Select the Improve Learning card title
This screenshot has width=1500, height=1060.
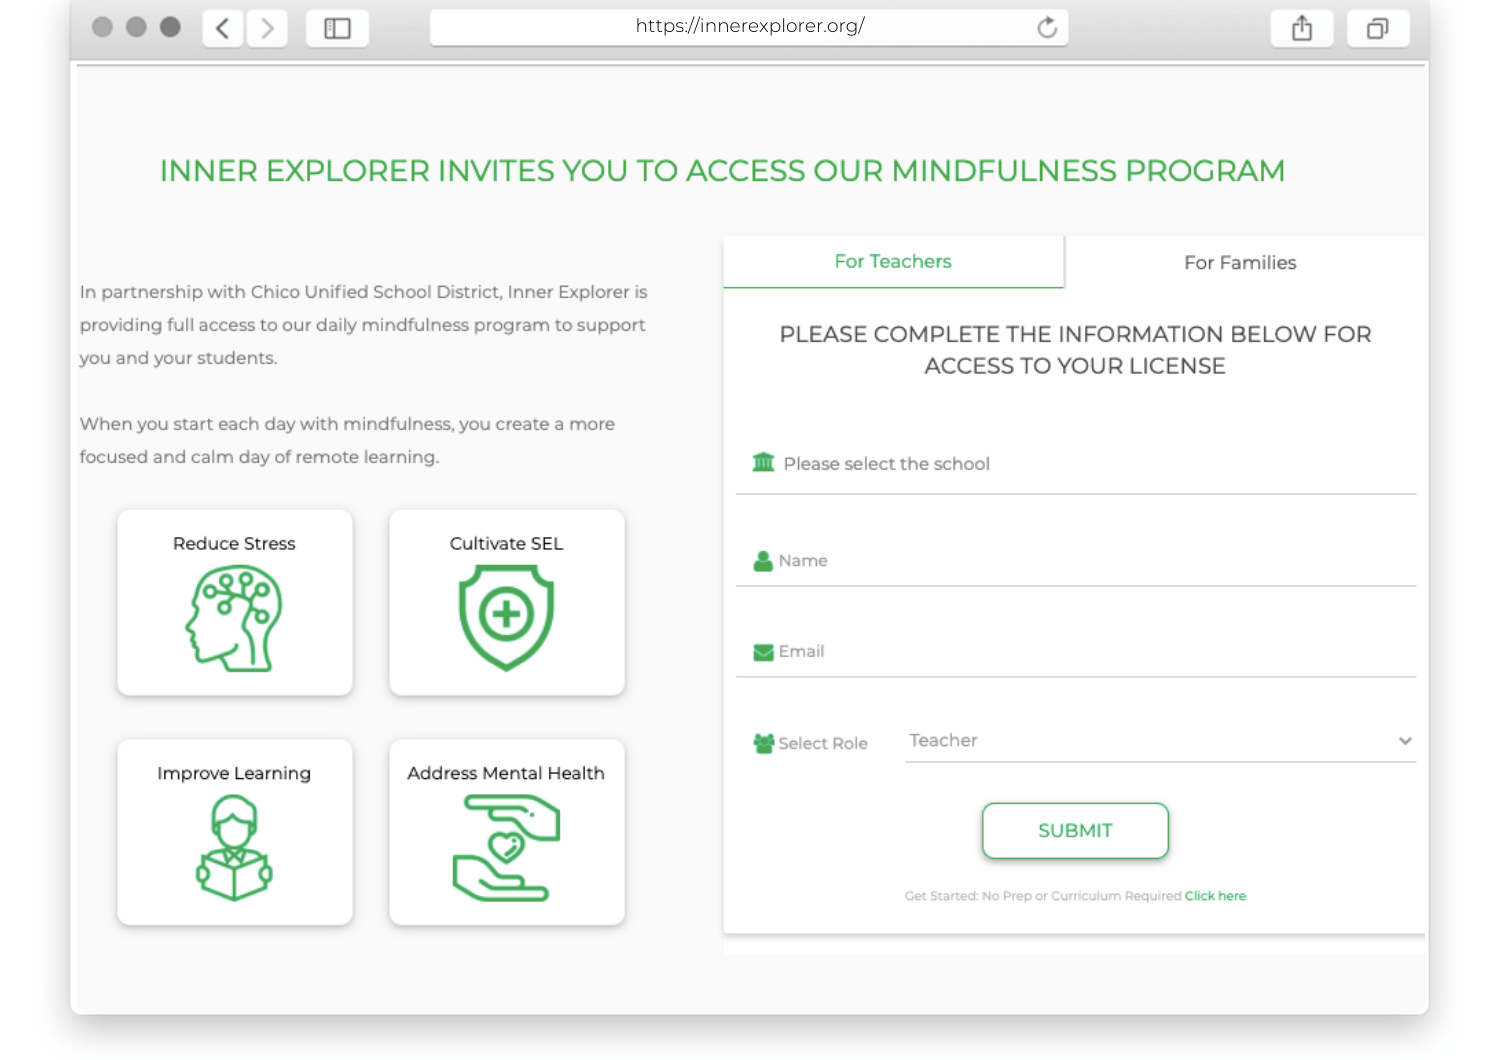[x=234, y=774]
